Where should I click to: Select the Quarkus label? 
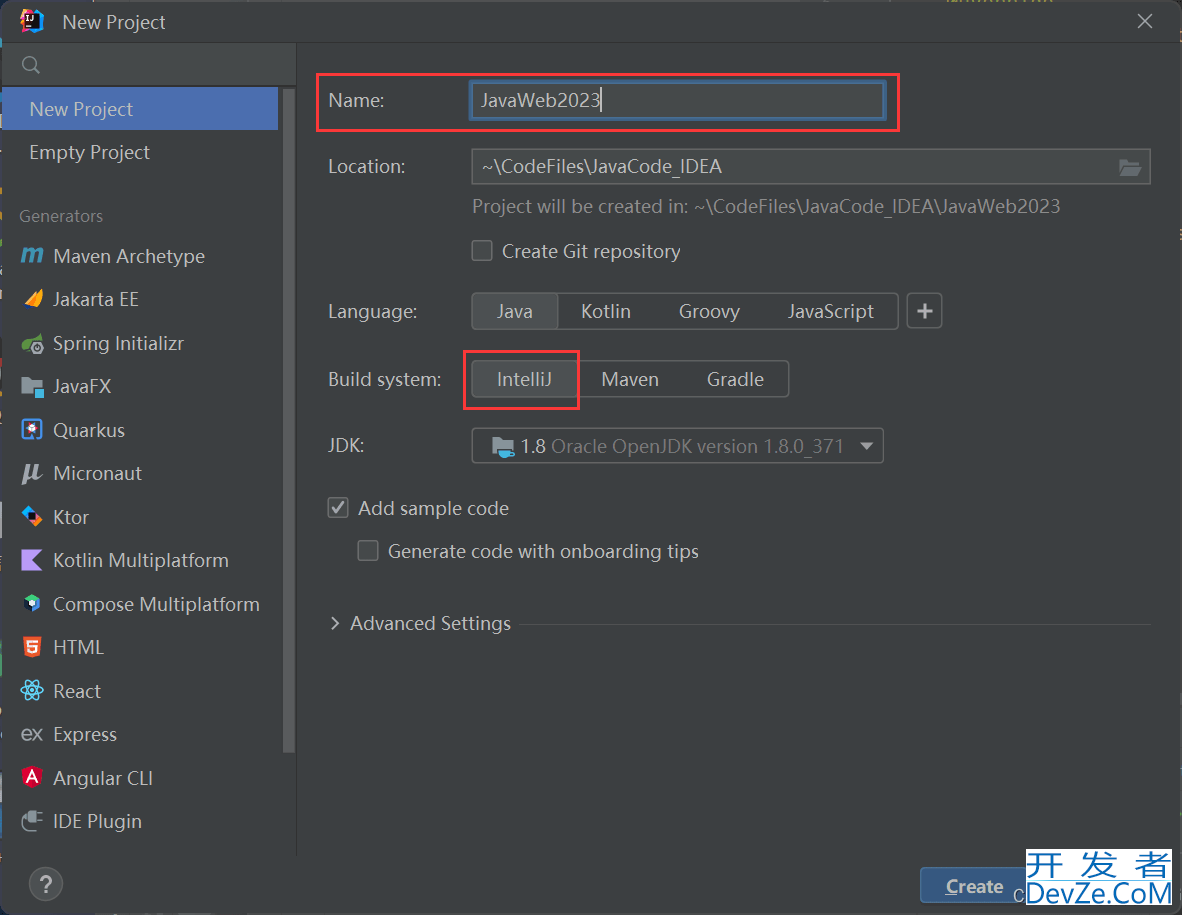pos(89,430)
